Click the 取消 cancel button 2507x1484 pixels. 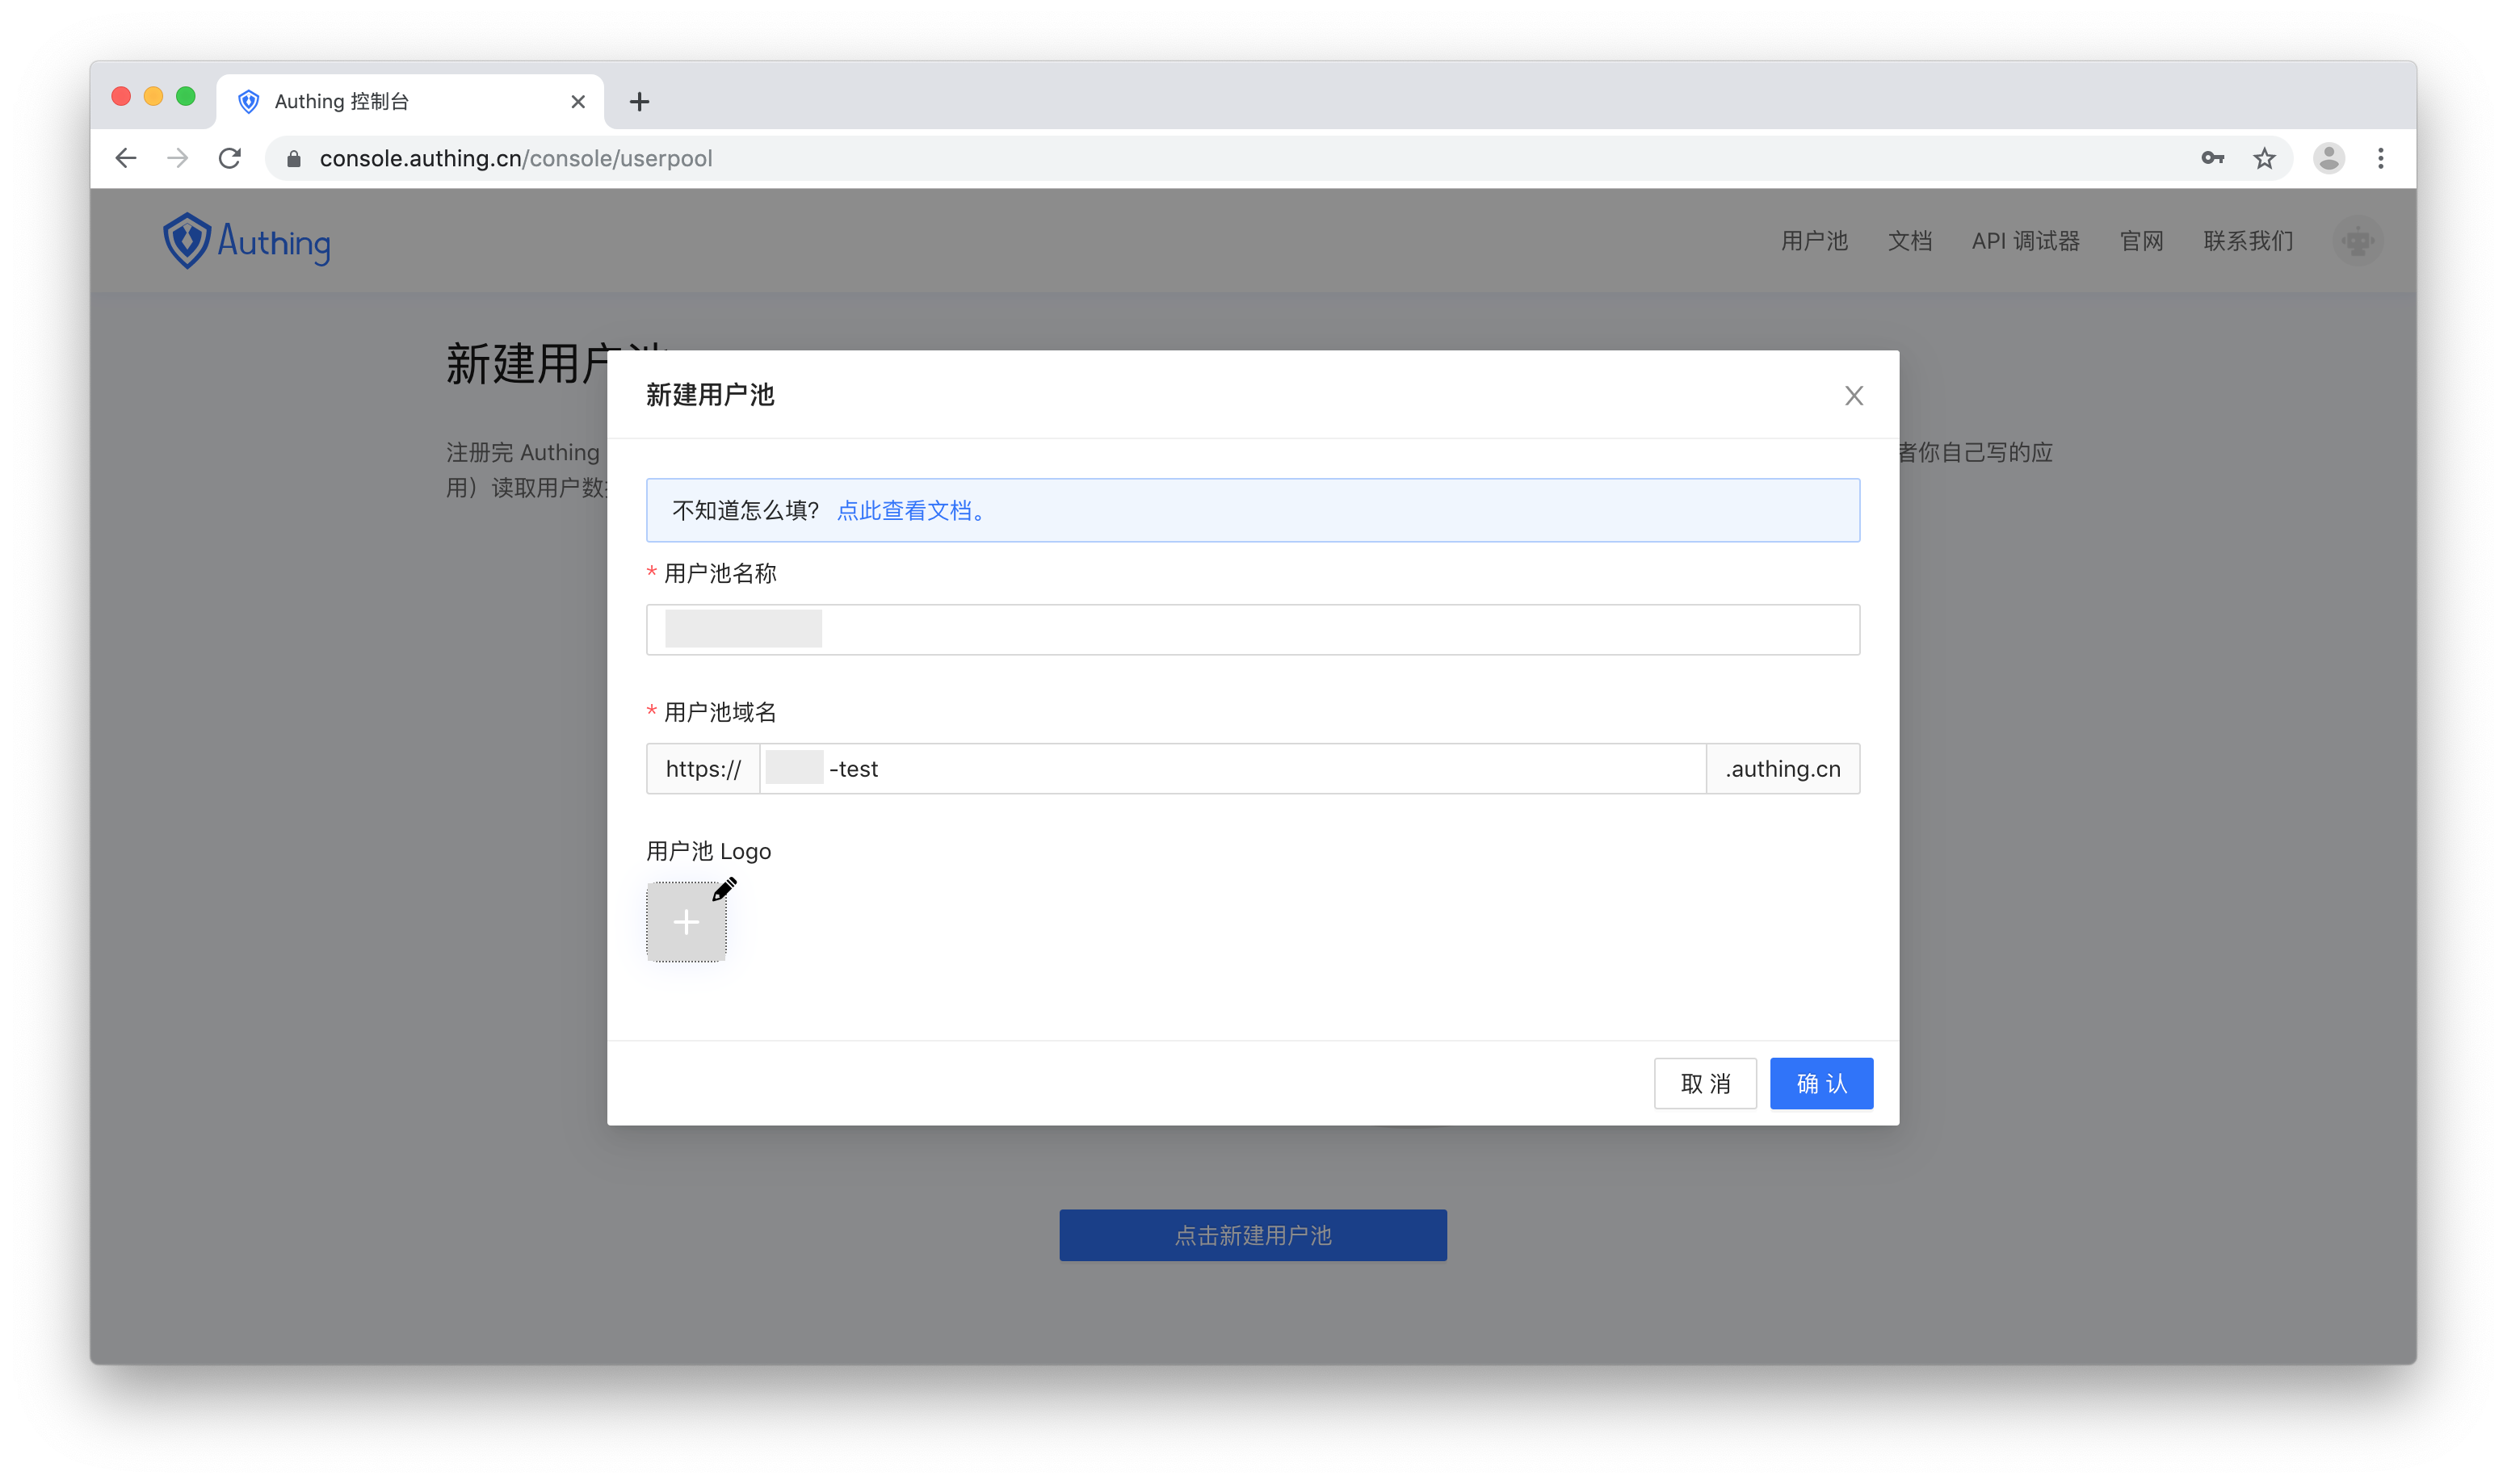click(x=1704, y=1083)
